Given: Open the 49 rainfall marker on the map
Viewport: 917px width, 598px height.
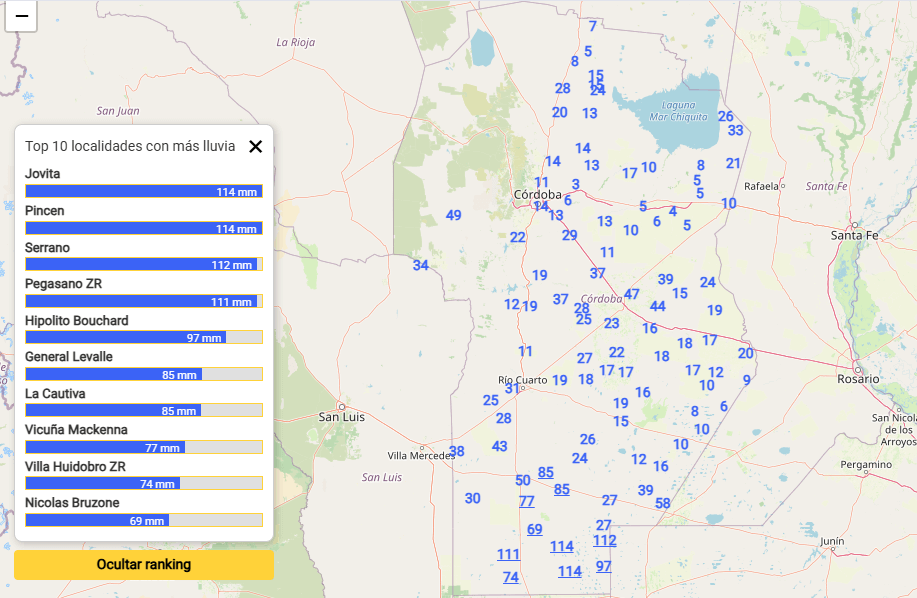Looking at the screenshot, I should [453, 215].
